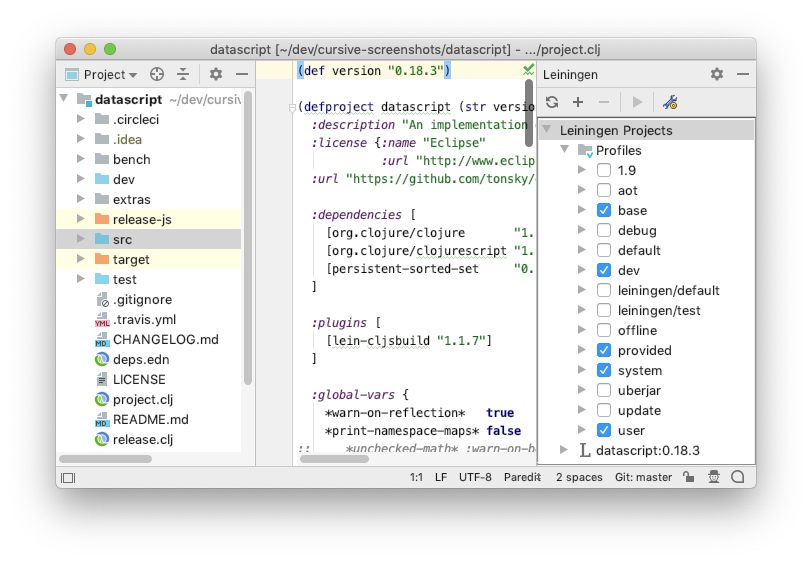Screen dimensions: 812x562
Task: Uncheck the provided profile
Action: 604,351
